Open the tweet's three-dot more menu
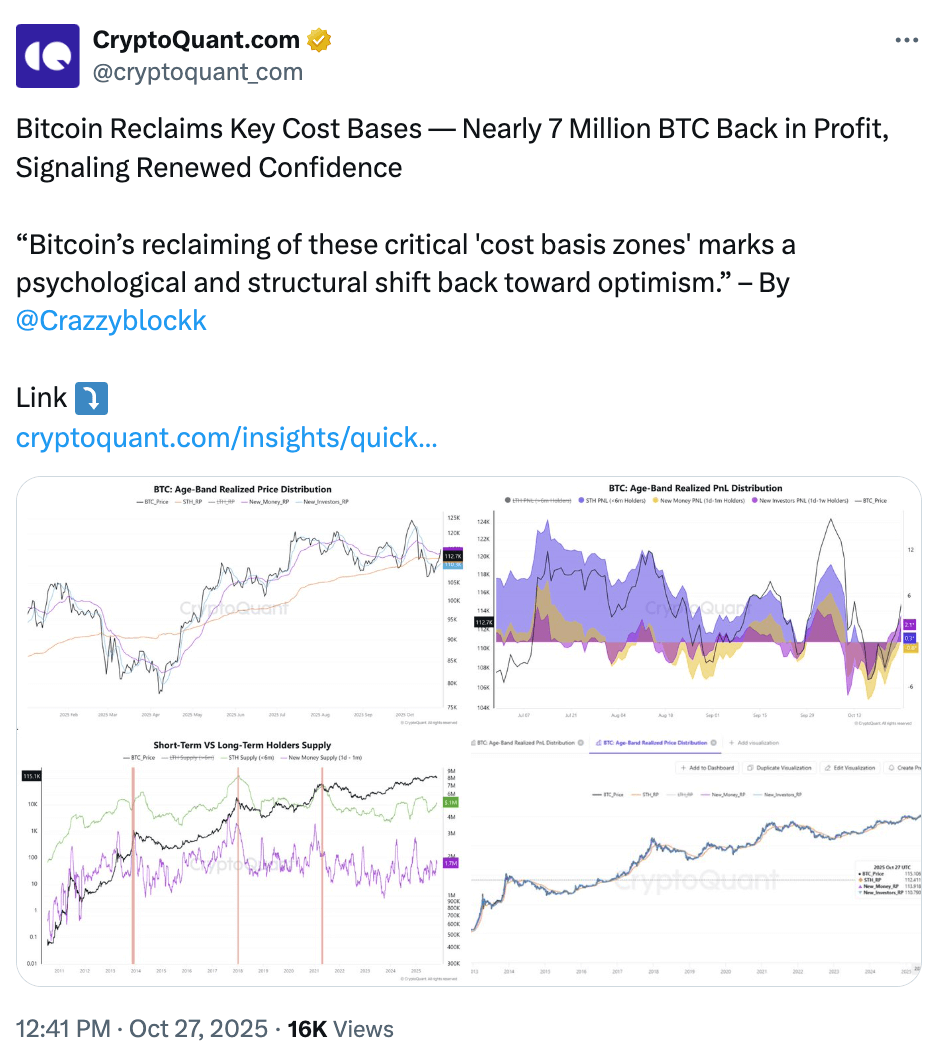This screenshot has width=944, height=1054. click(905, 41)
